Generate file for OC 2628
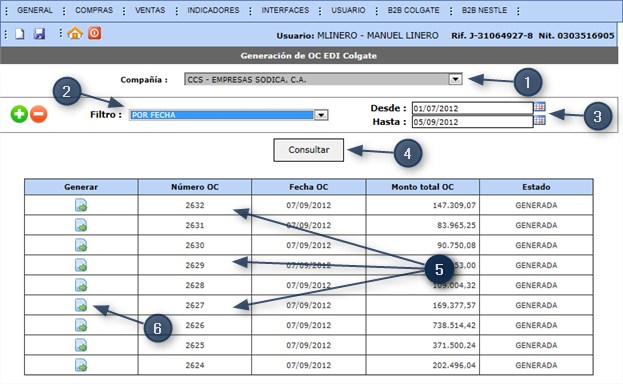The height and width of the screenshot is (384, 623). coord(81,285)
